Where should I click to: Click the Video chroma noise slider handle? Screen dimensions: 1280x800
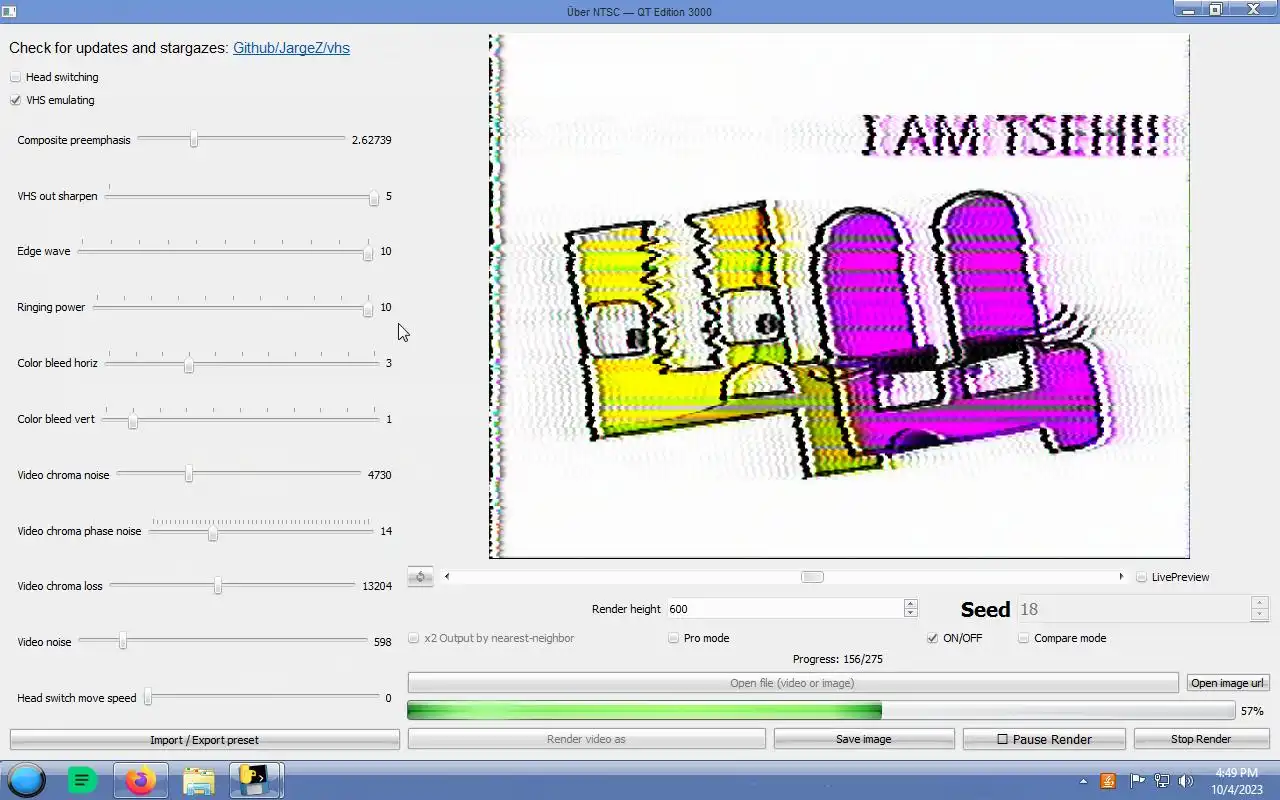[189, 475]
